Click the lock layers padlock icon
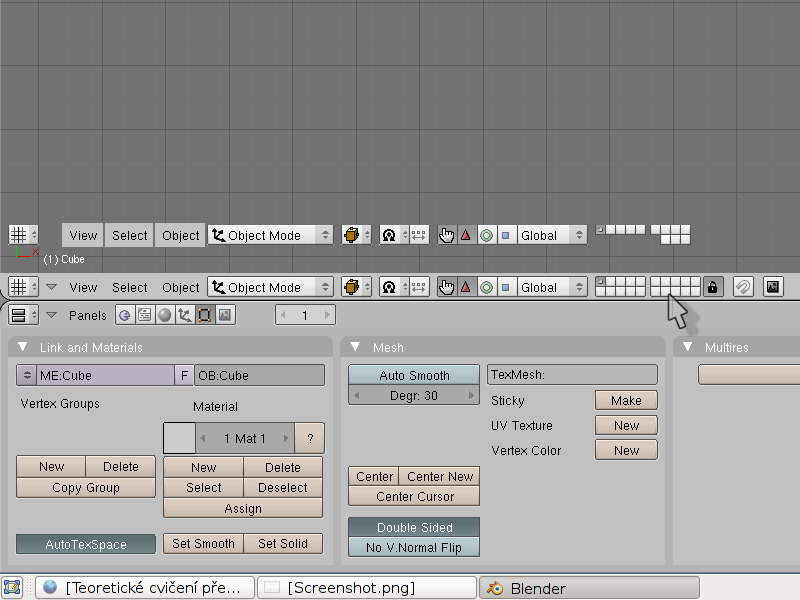The height and width of the screenshot is (600, 800). coord(713,287)
